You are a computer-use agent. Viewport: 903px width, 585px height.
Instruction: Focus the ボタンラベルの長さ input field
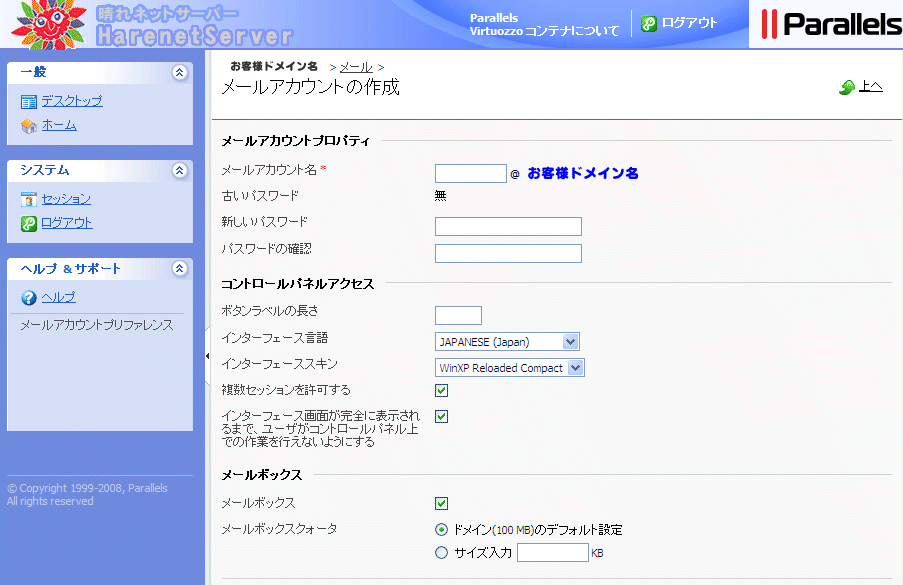[458, 316]
